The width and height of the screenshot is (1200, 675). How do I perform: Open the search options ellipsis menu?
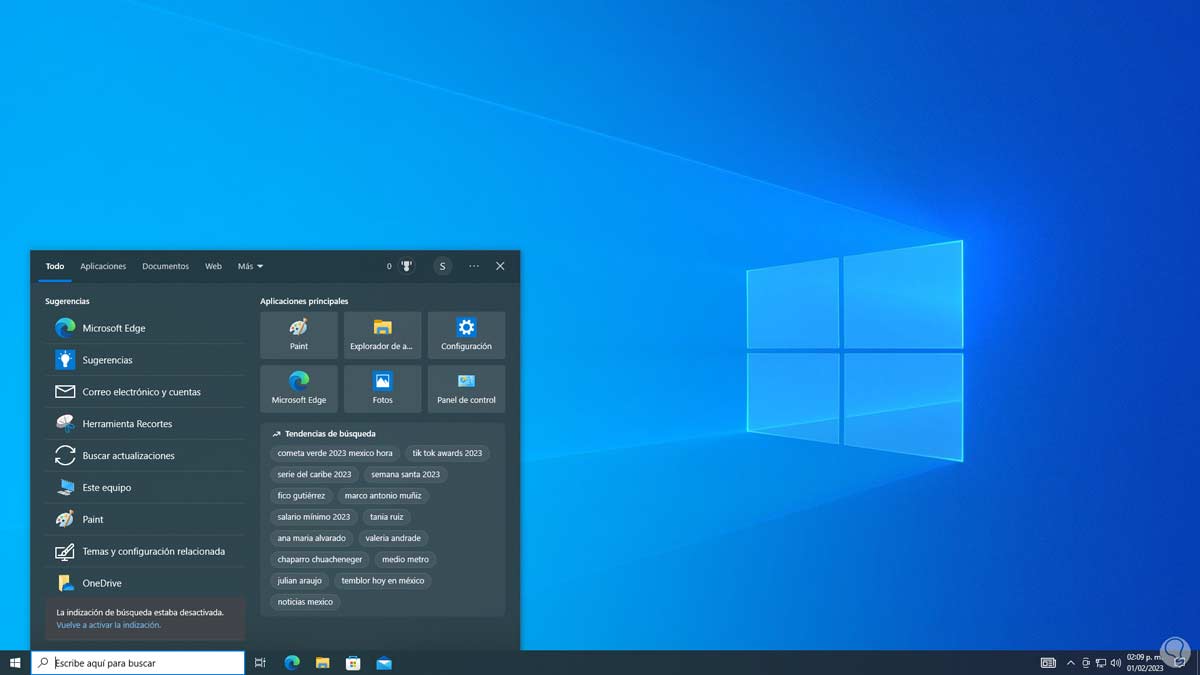(x=473, y=266)
